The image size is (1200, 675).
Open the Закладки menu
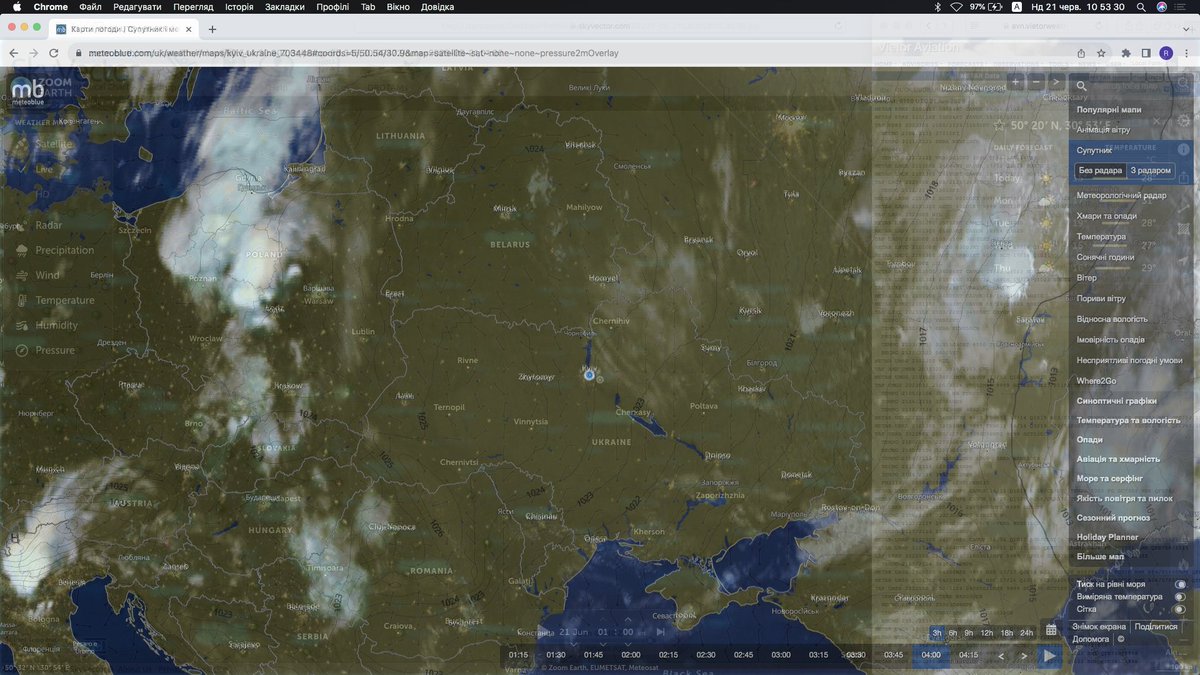(285, 6)
